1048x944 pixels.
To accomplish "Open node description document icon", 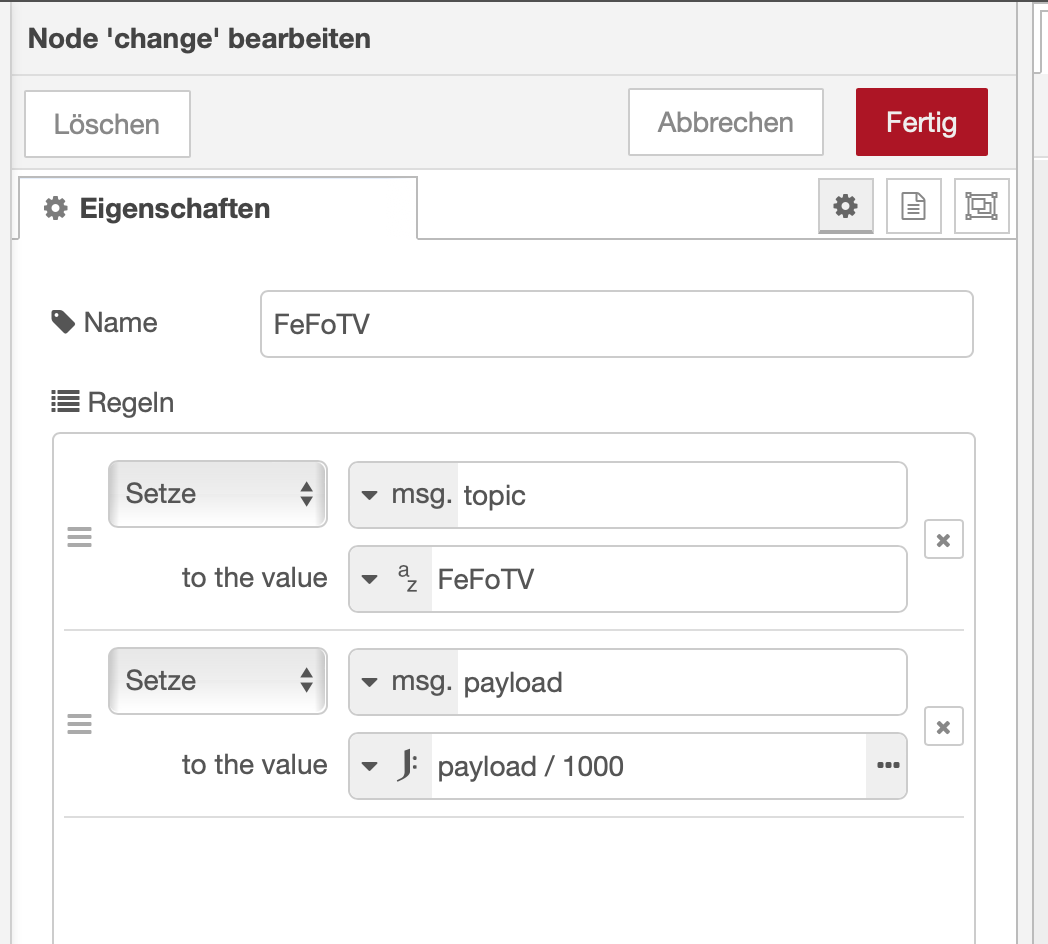I will (x=913, y=206).
